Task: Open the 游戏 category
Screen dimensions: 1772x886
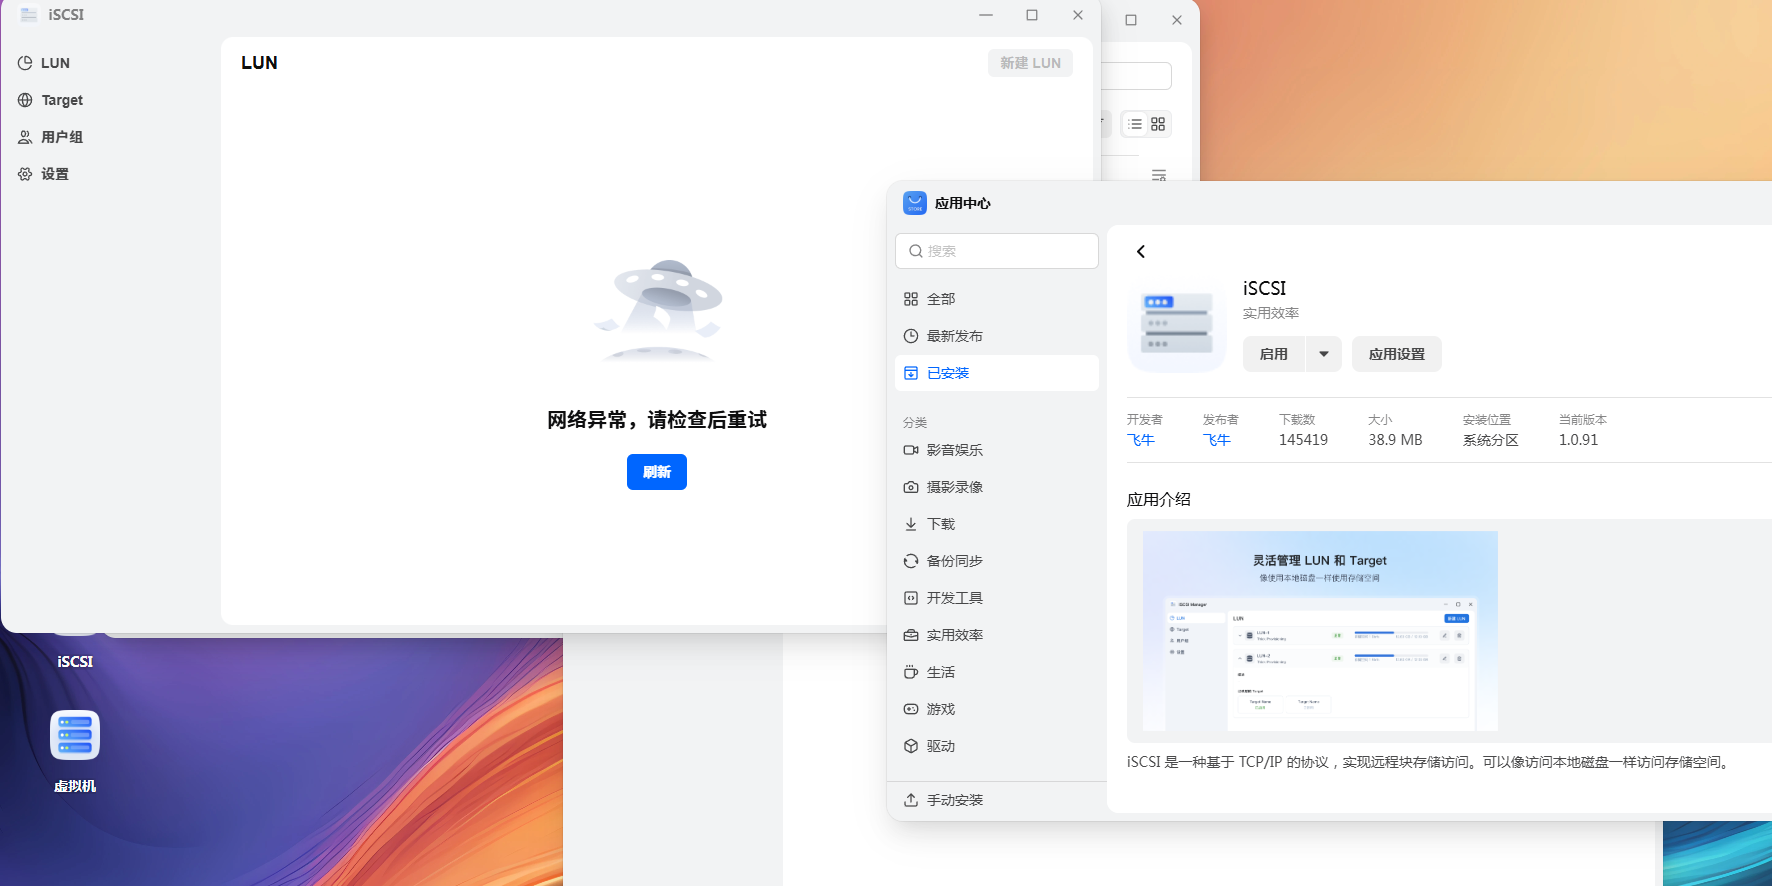Action: point(997,709)
